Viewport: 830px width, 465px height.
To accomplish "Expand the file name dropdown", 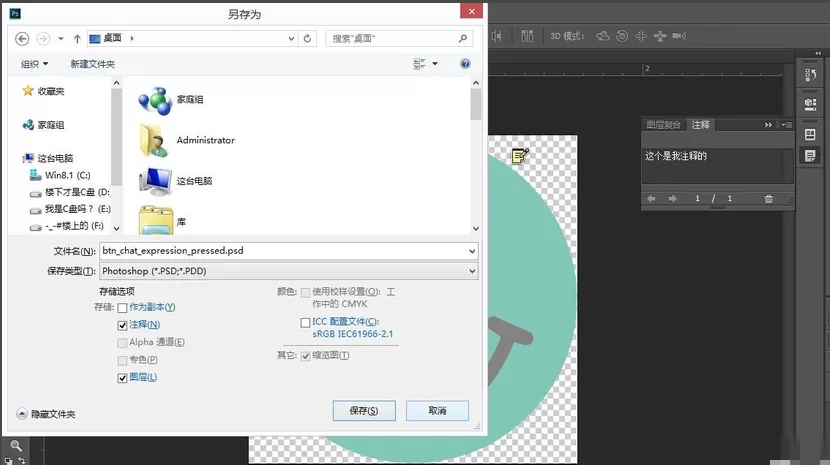I will (x=472, y=252).
